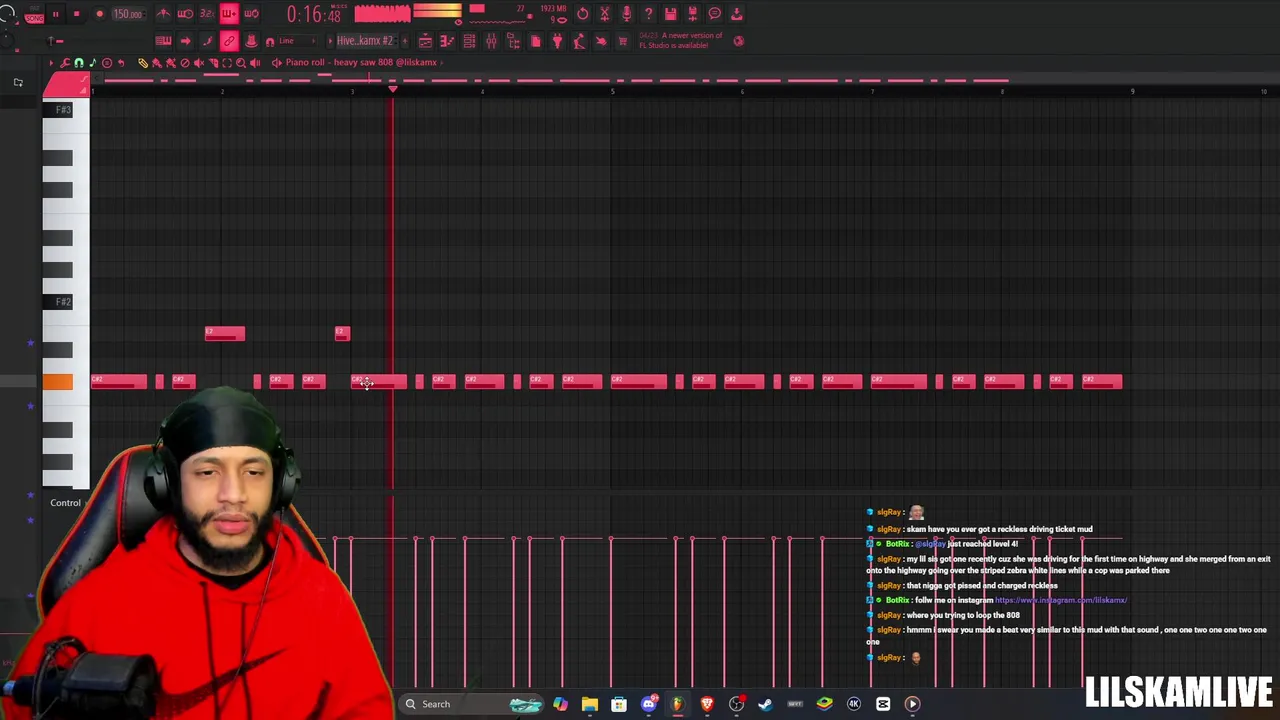
Task: Toggle the pink link multilink controllers button
Action: pyautogui.click(x=229, y=41)
